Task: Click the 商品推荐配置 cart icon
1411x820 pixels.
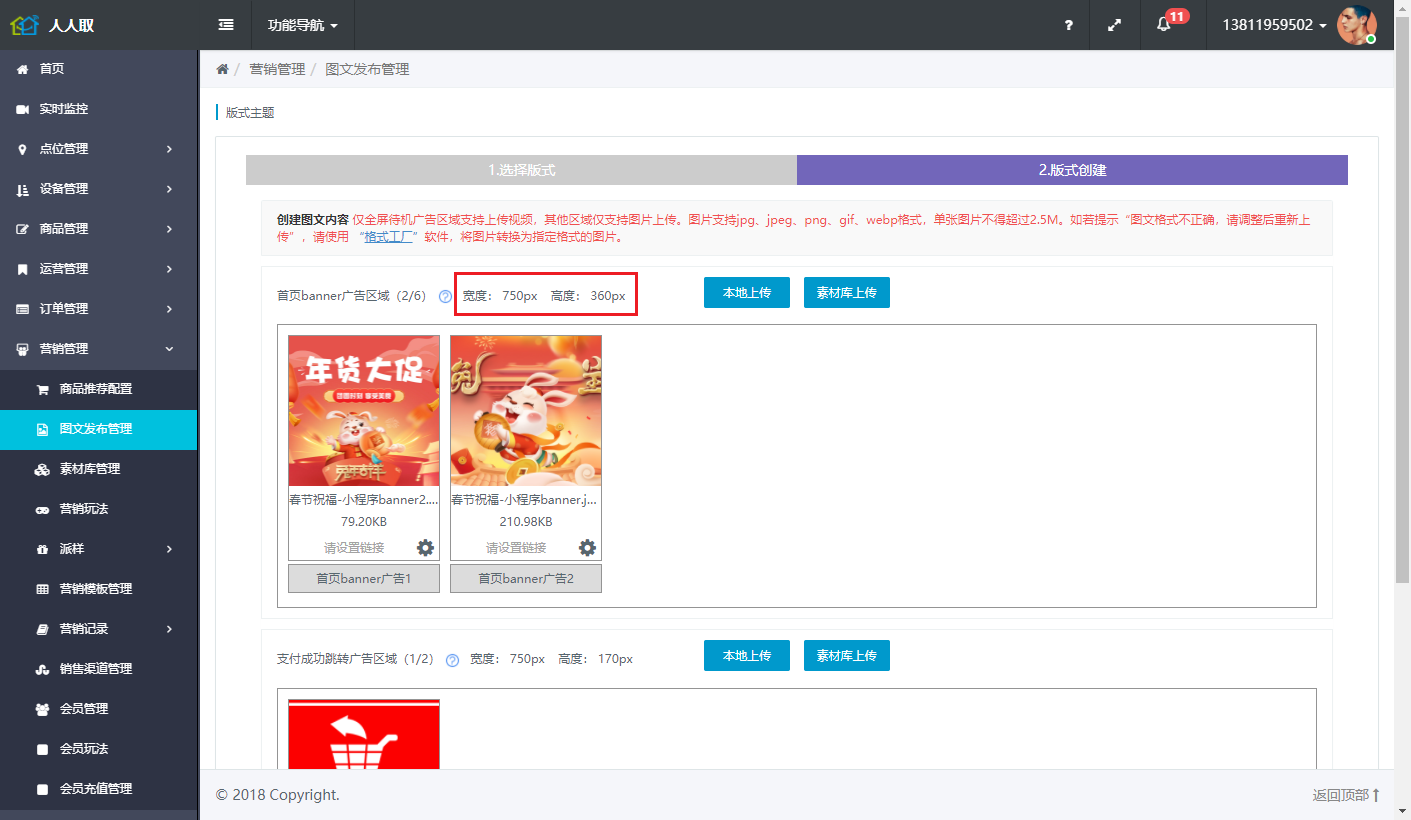Action: (42, 389)
